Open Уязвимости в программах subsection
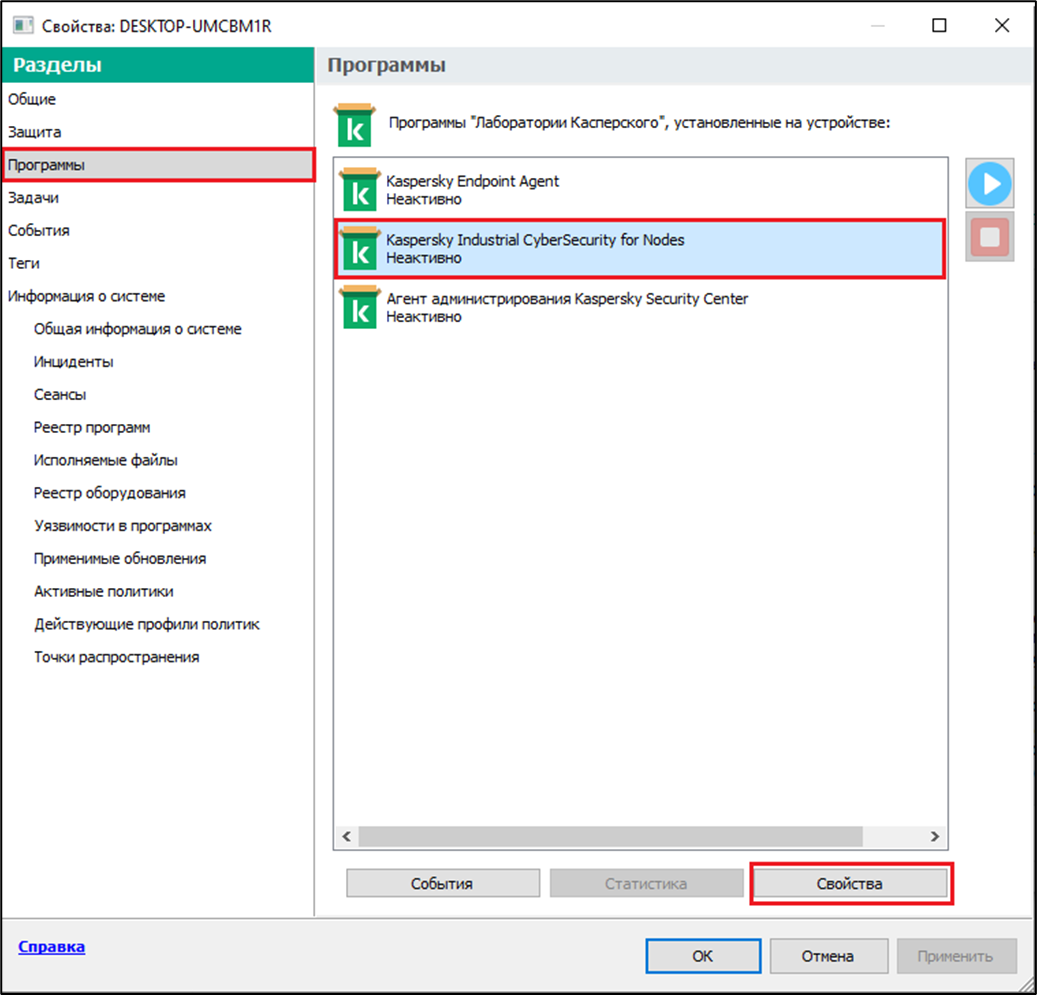 [122, 526]
